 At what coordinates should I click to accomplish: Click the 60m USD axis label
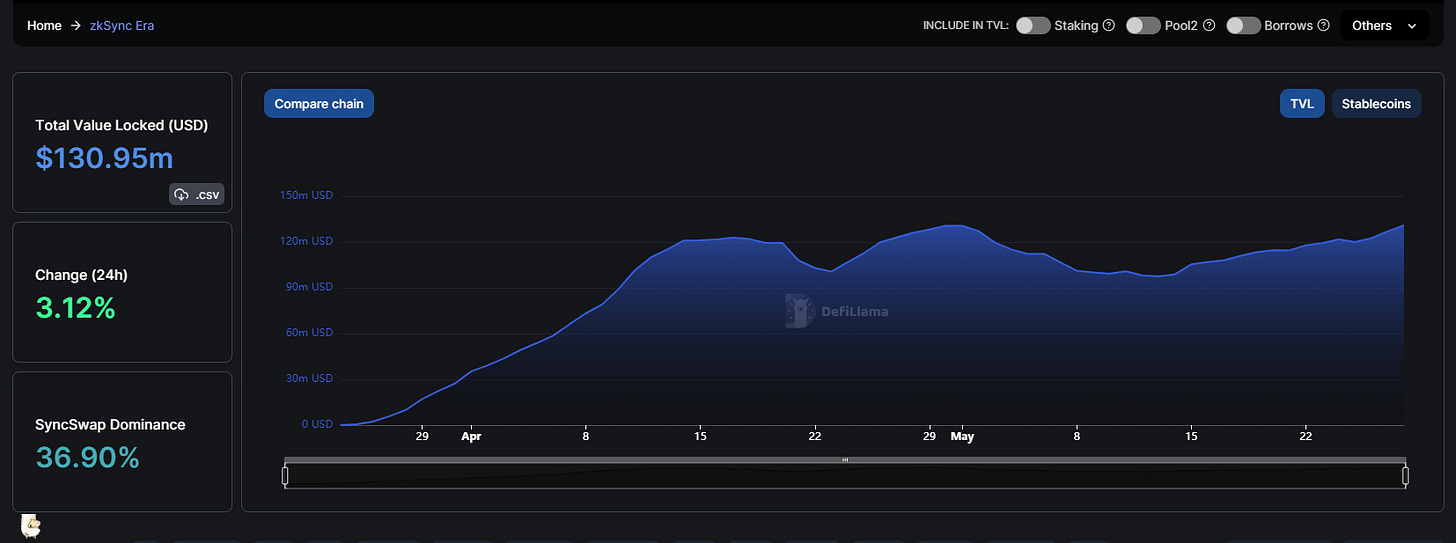pos(309,333)
